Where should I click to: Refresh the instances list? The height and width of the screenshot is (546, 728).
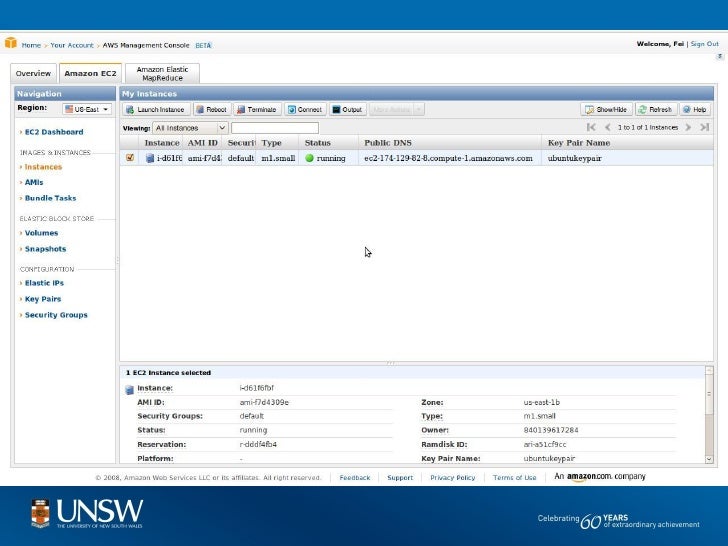[656, 110]
